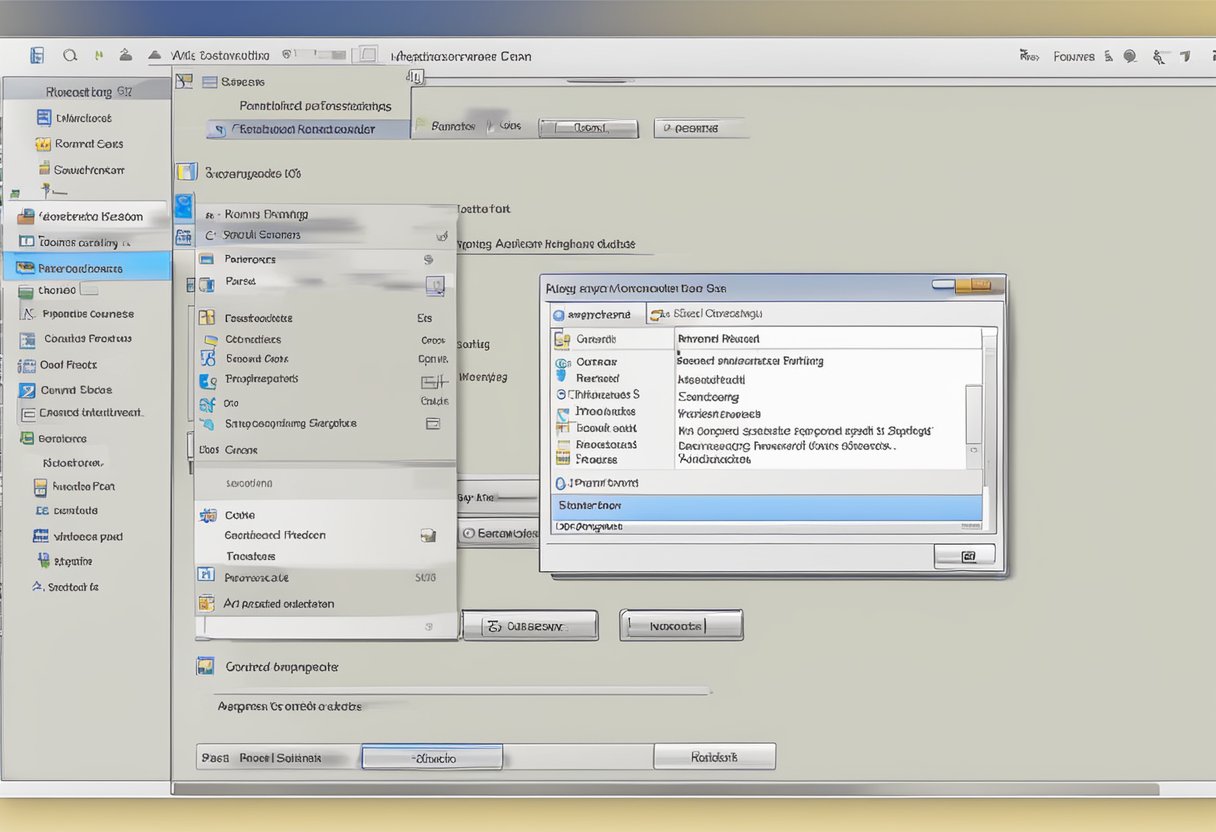Switch to the 'awgrcherne' tab in dialog
The width and height of the screenshot is (1216, 832).
pos(592,314)
